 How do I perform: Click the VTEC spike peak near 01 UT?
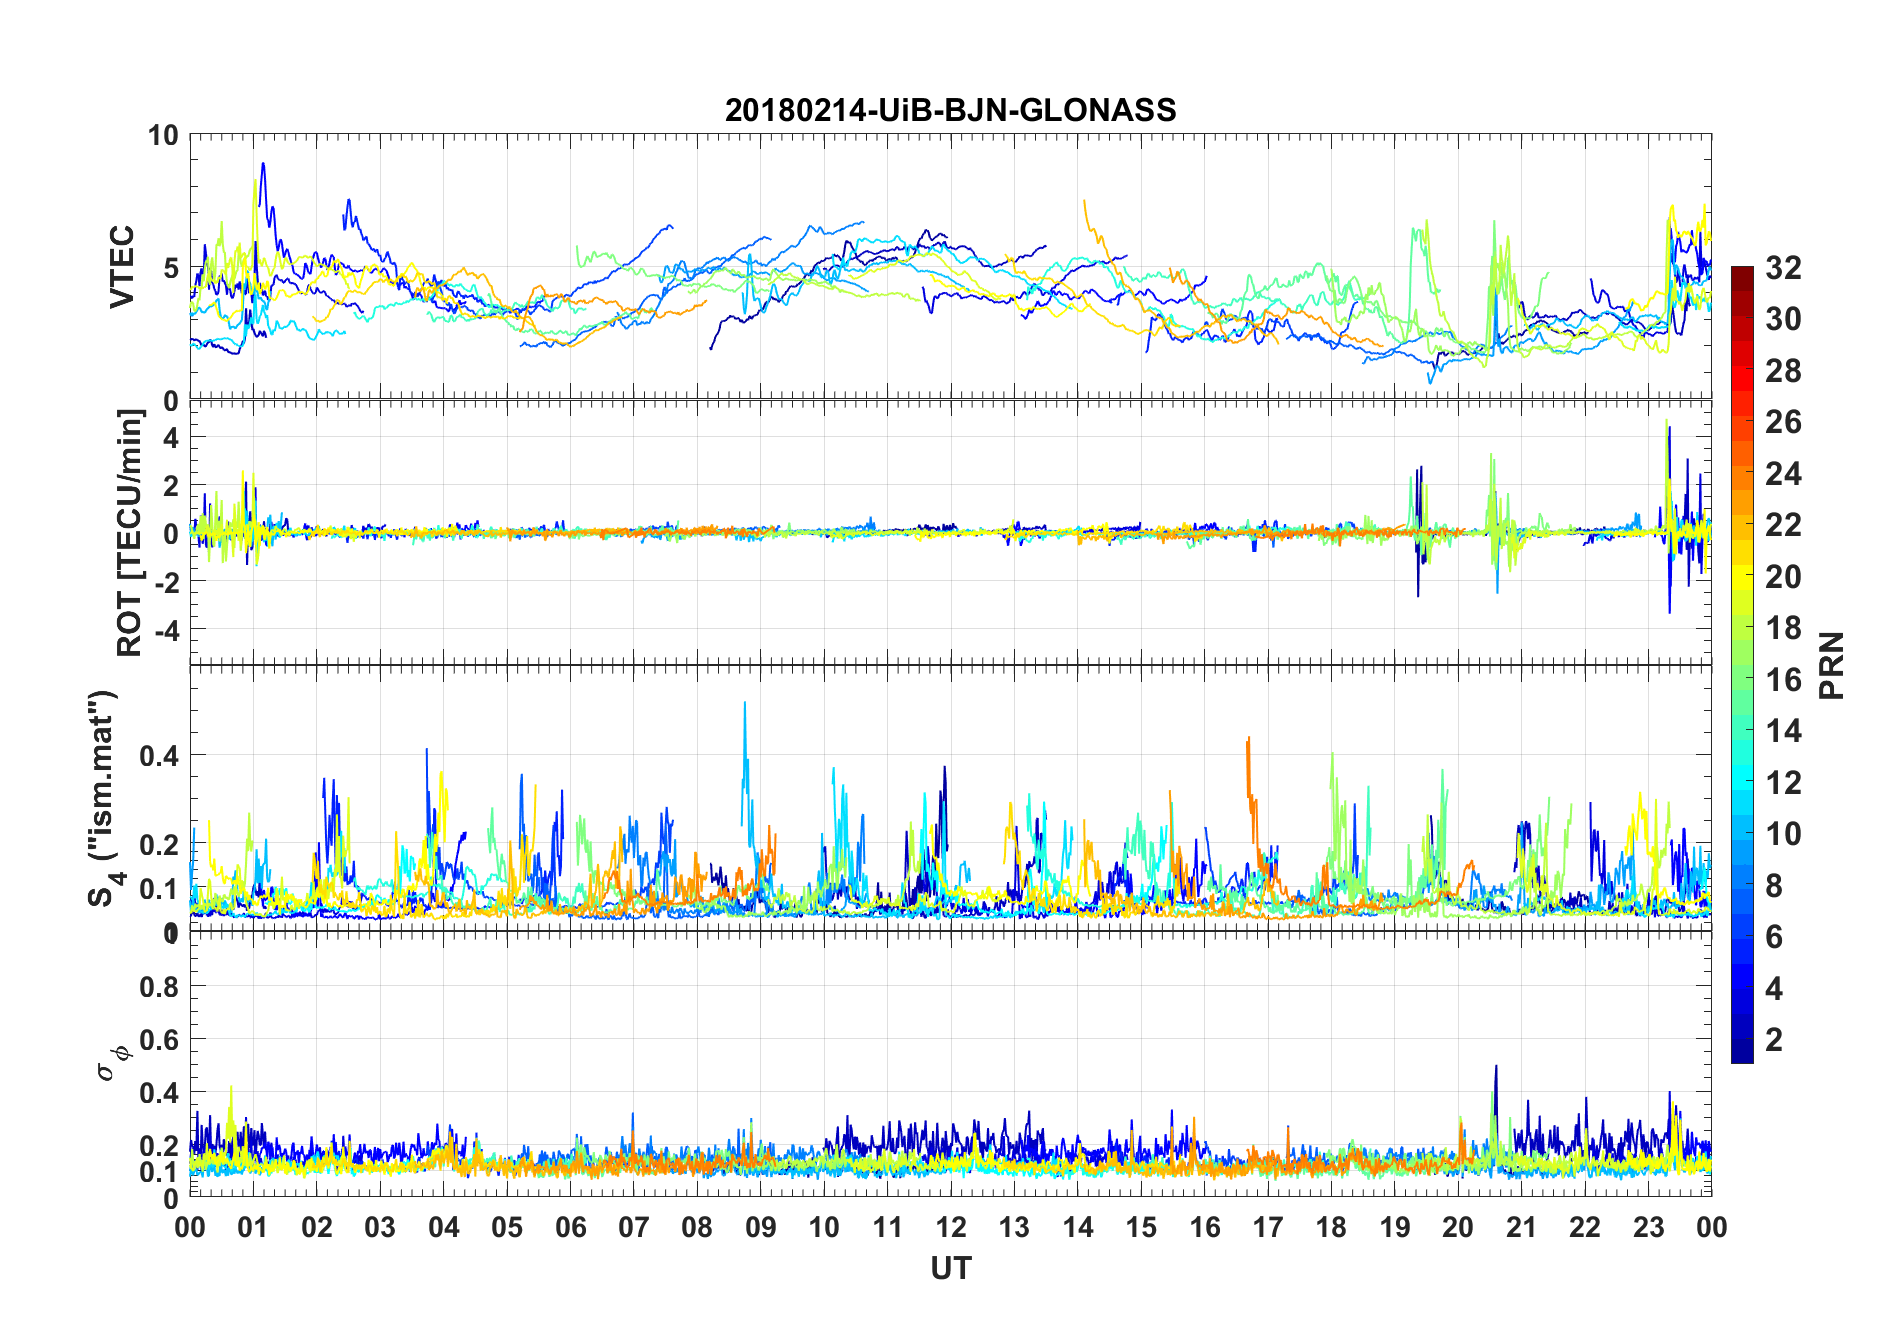tap(263, 164)
